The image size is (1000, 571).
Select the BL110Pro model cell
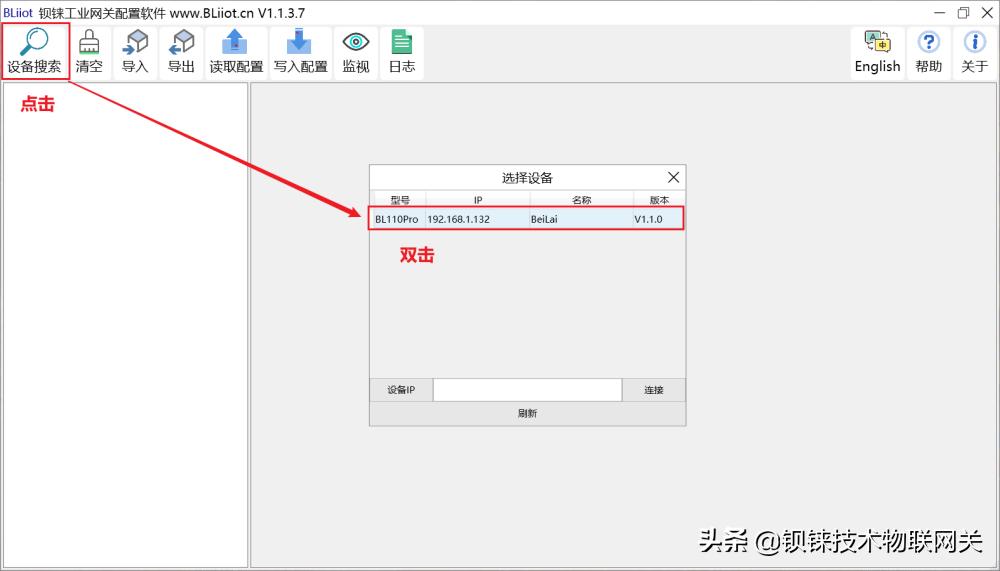(x=397, y=219)
